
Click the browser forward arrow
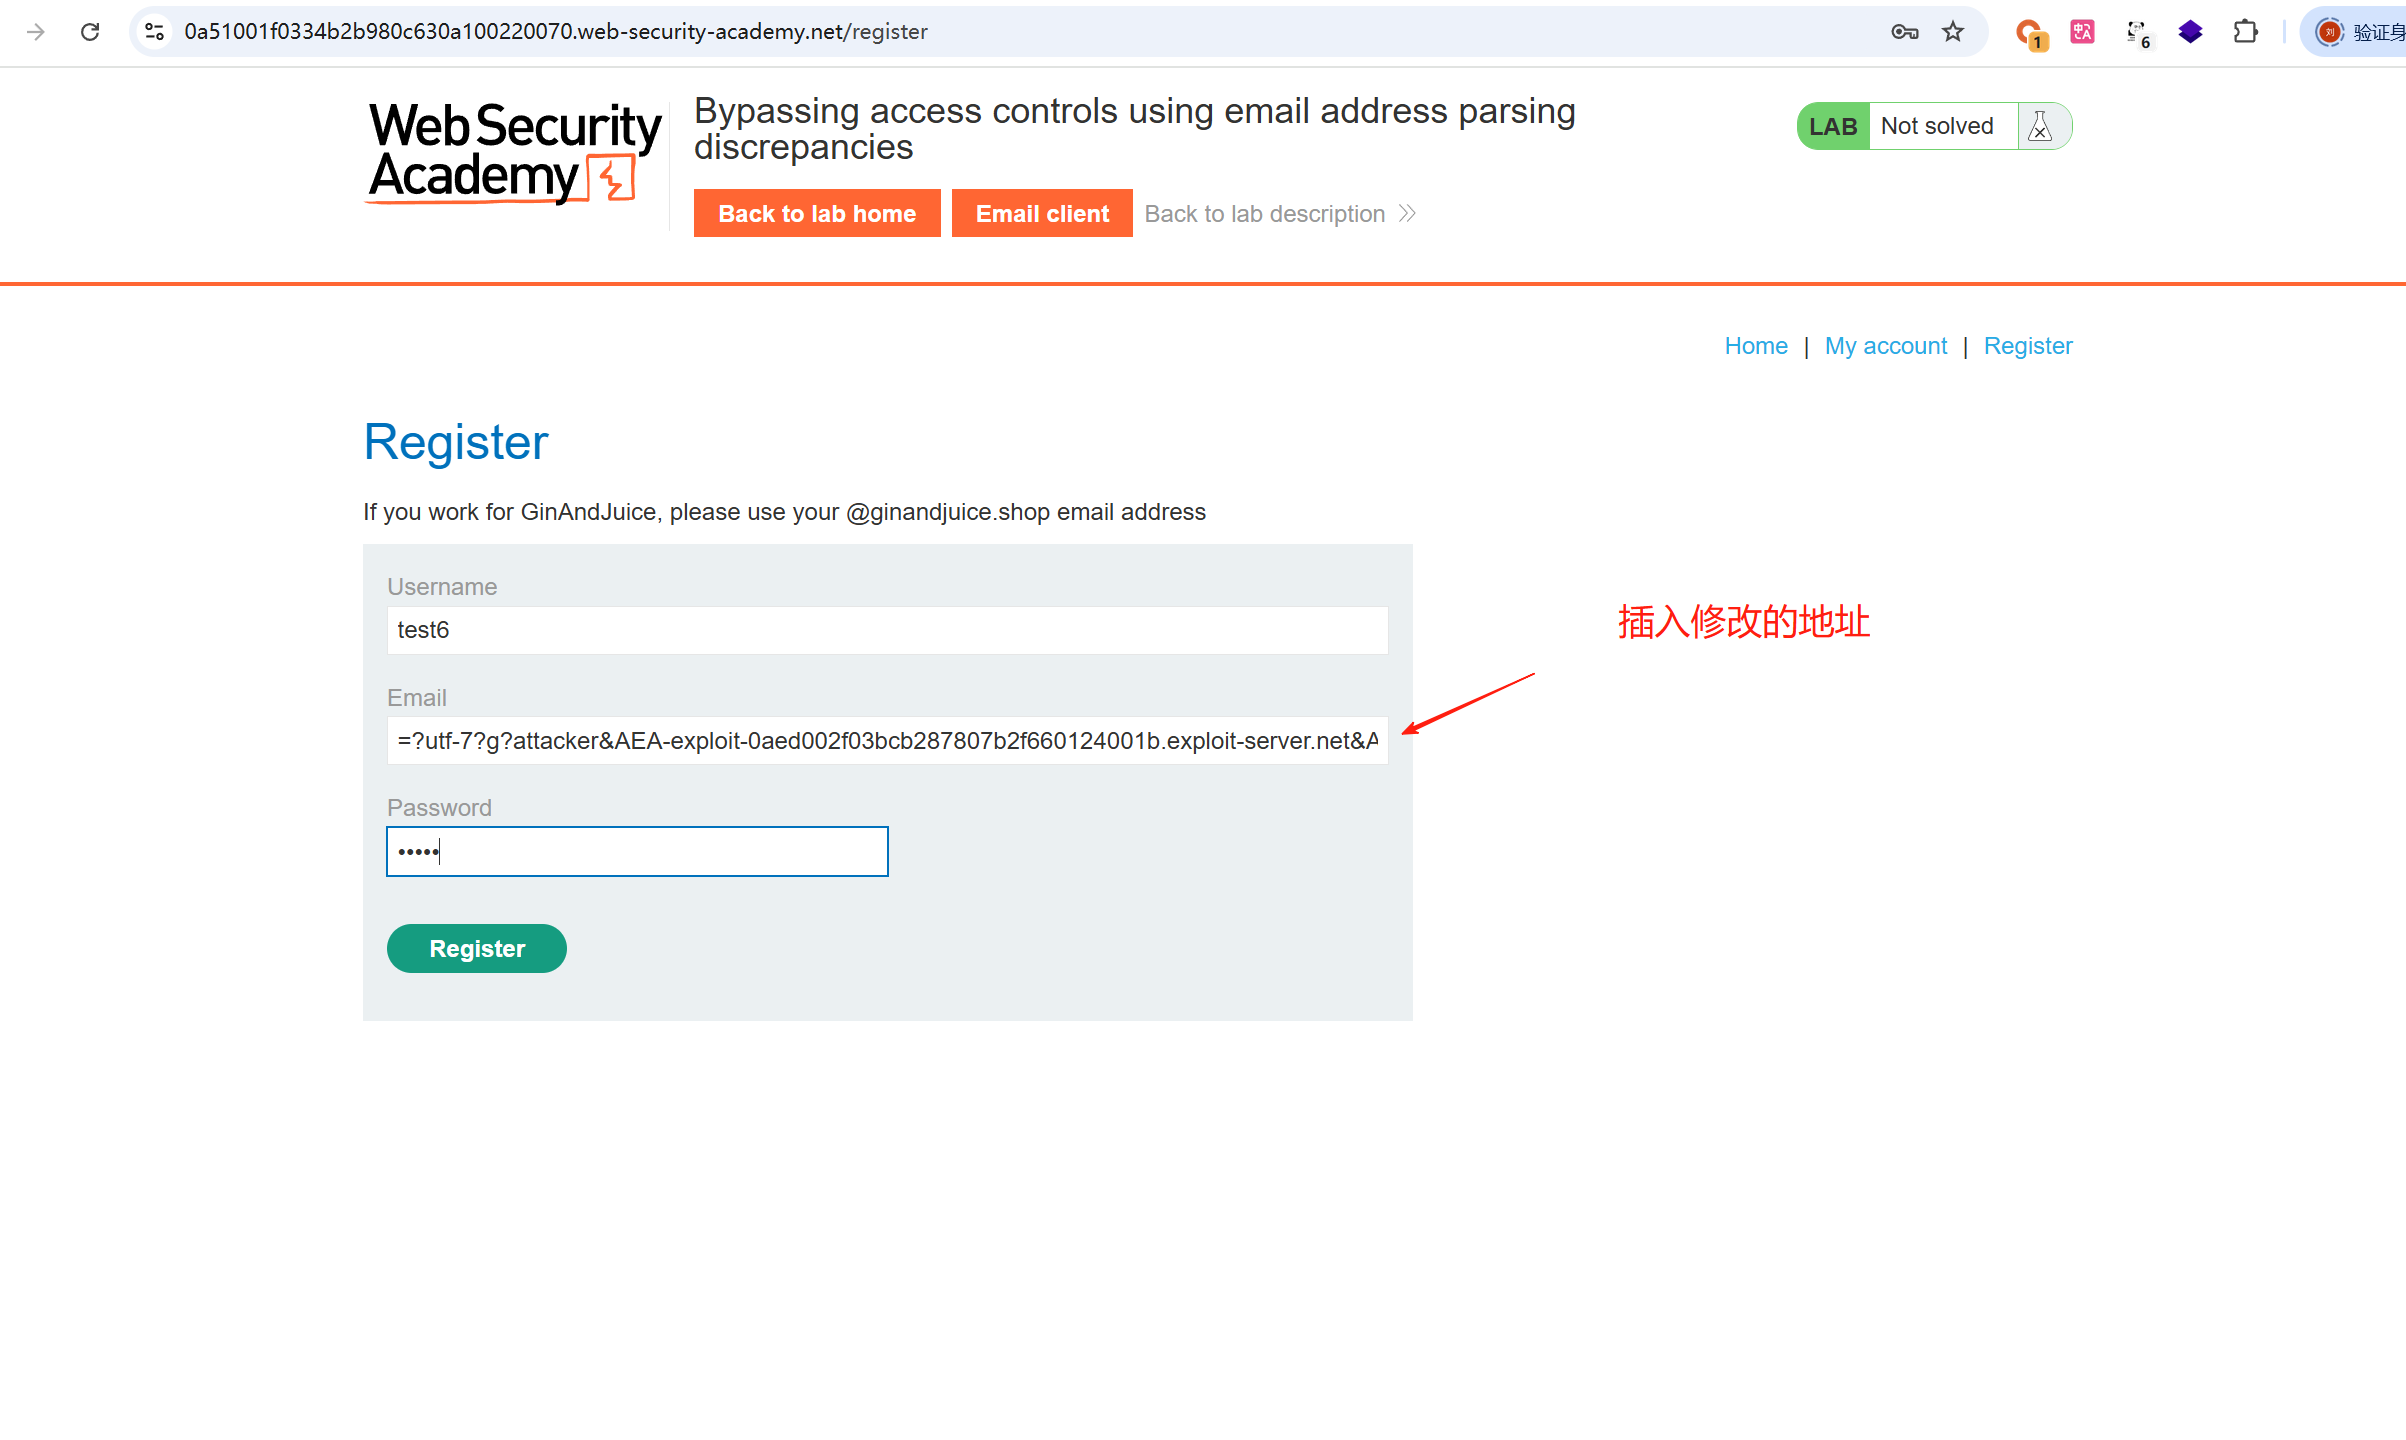coord(36,32)
